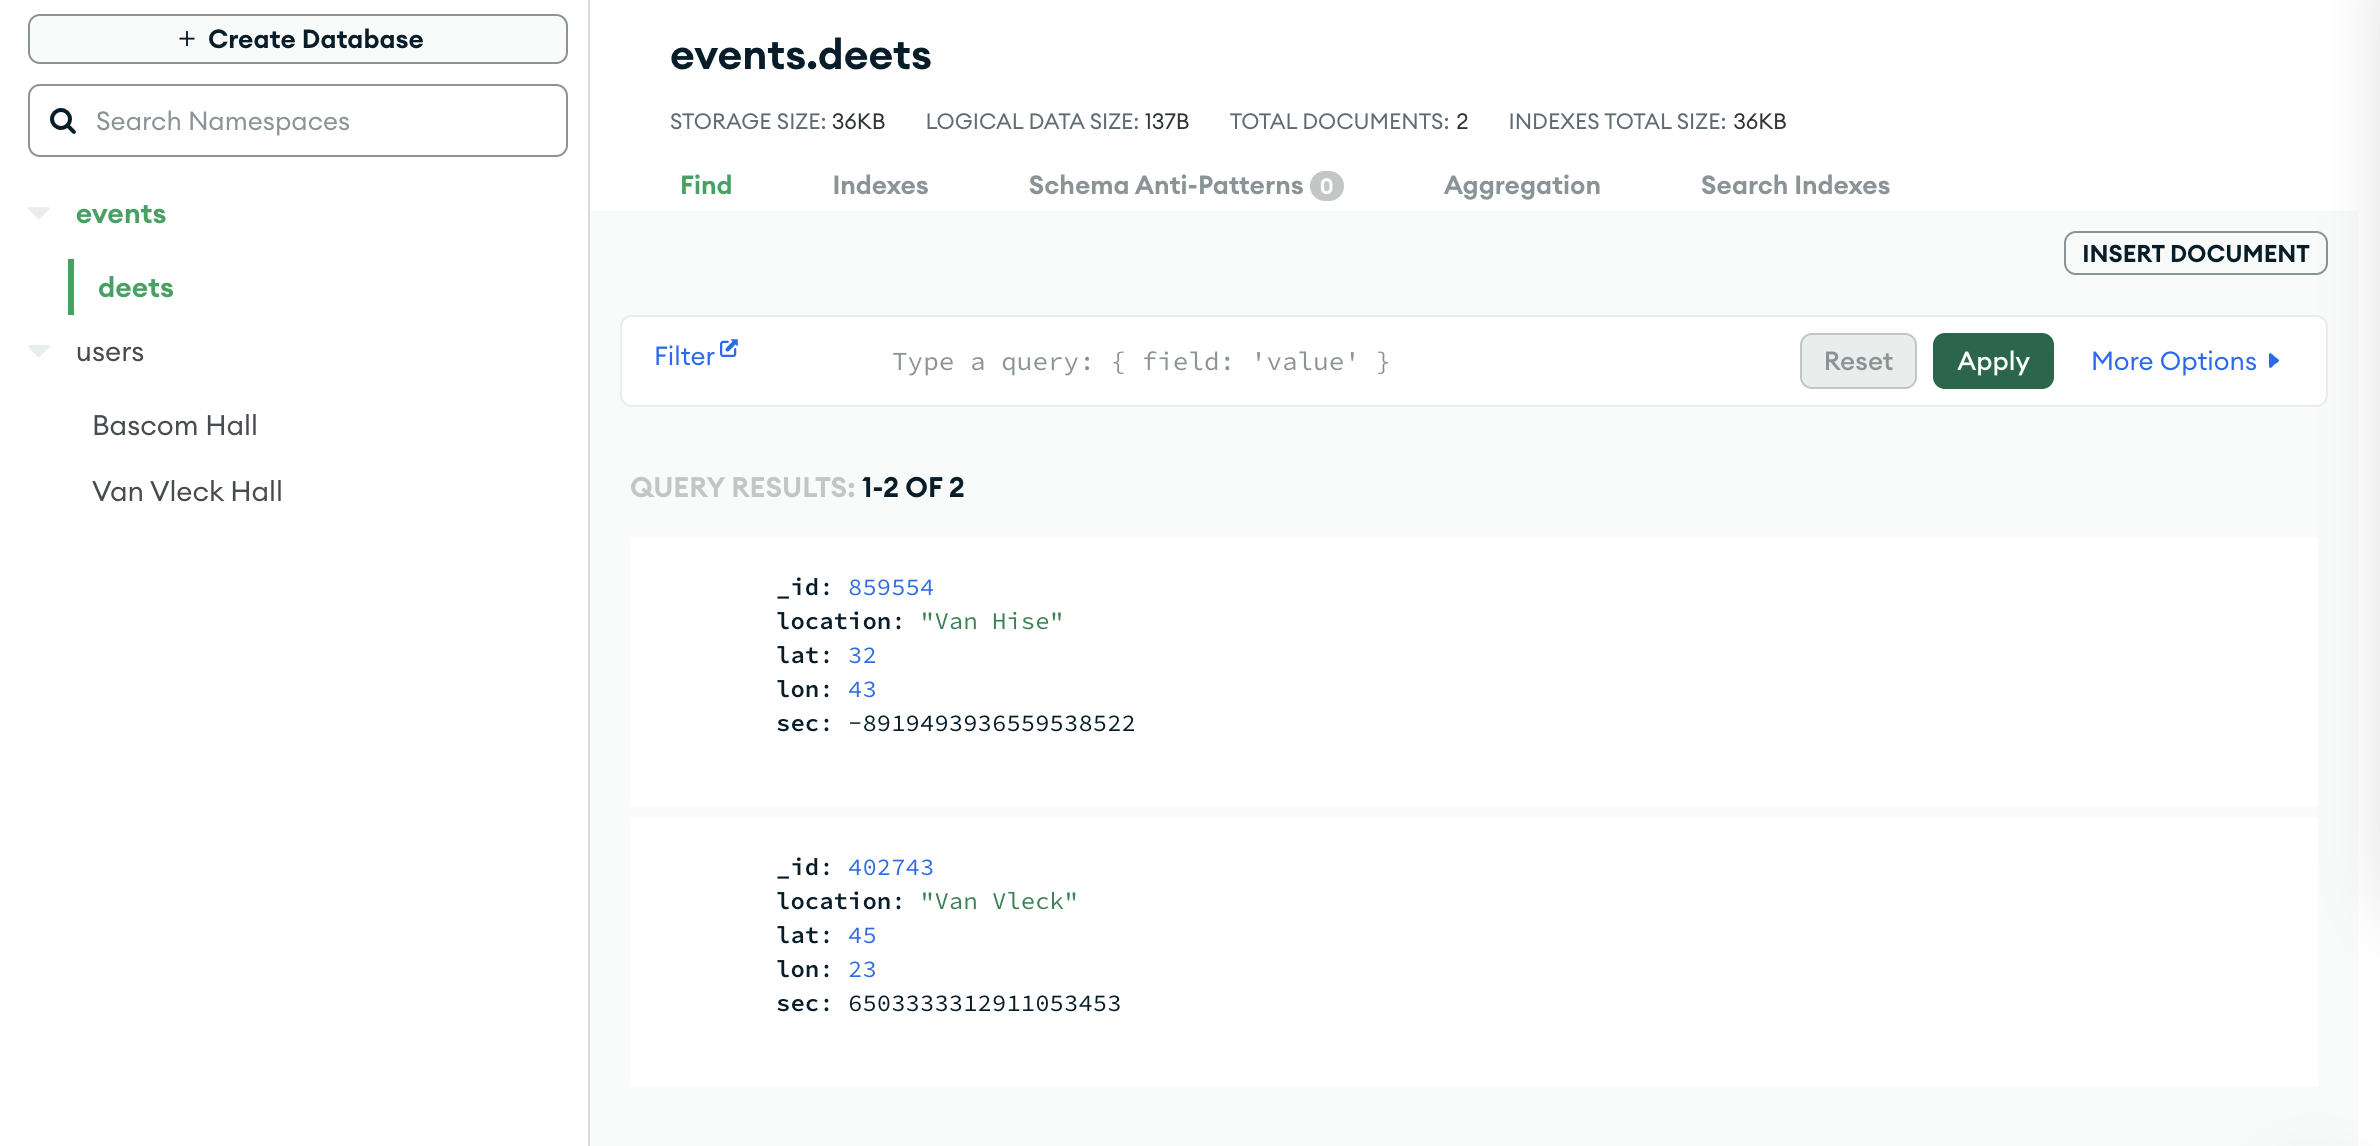The height and width of the screenshot is (1146, 2380).
Task: Open the Filter external link icon
Action: pyautogui.click(x=729, y=348)
